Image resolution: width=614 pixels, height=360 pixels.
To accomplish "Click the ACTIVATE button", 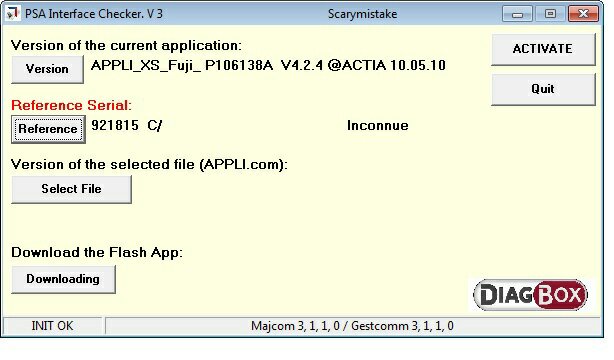I will coord(543,49).
